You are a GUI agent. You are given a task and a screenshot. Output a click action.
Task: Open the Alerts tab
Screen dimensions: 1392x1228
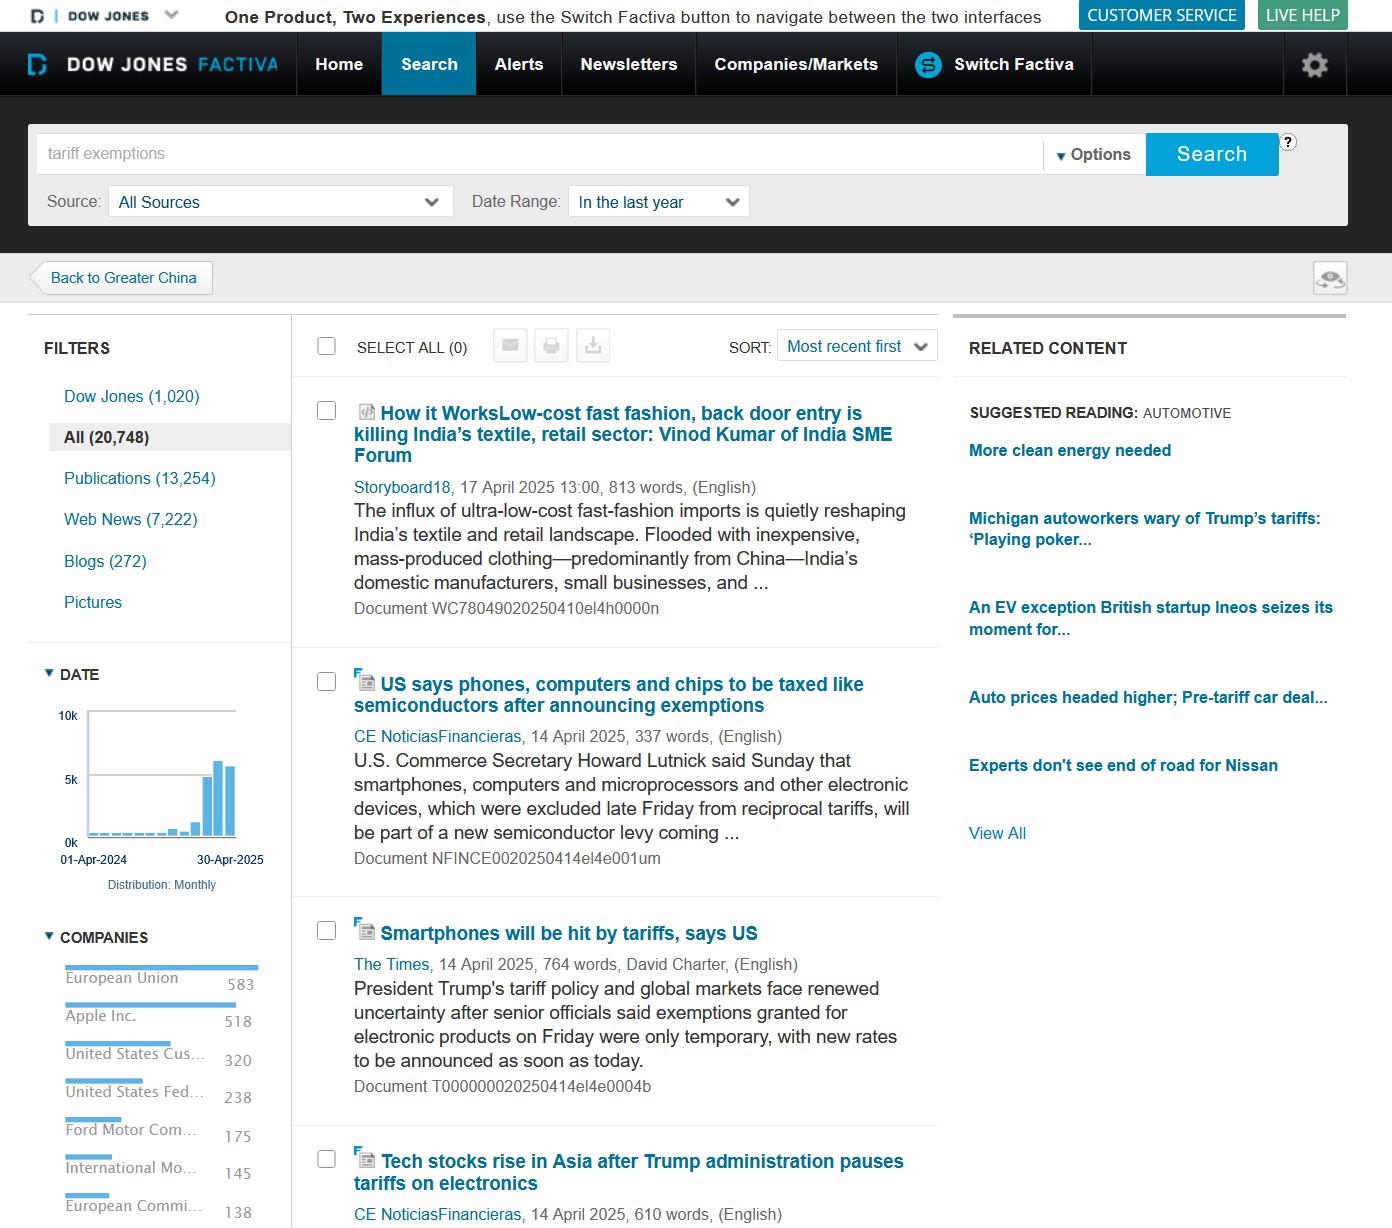point(519,65)
